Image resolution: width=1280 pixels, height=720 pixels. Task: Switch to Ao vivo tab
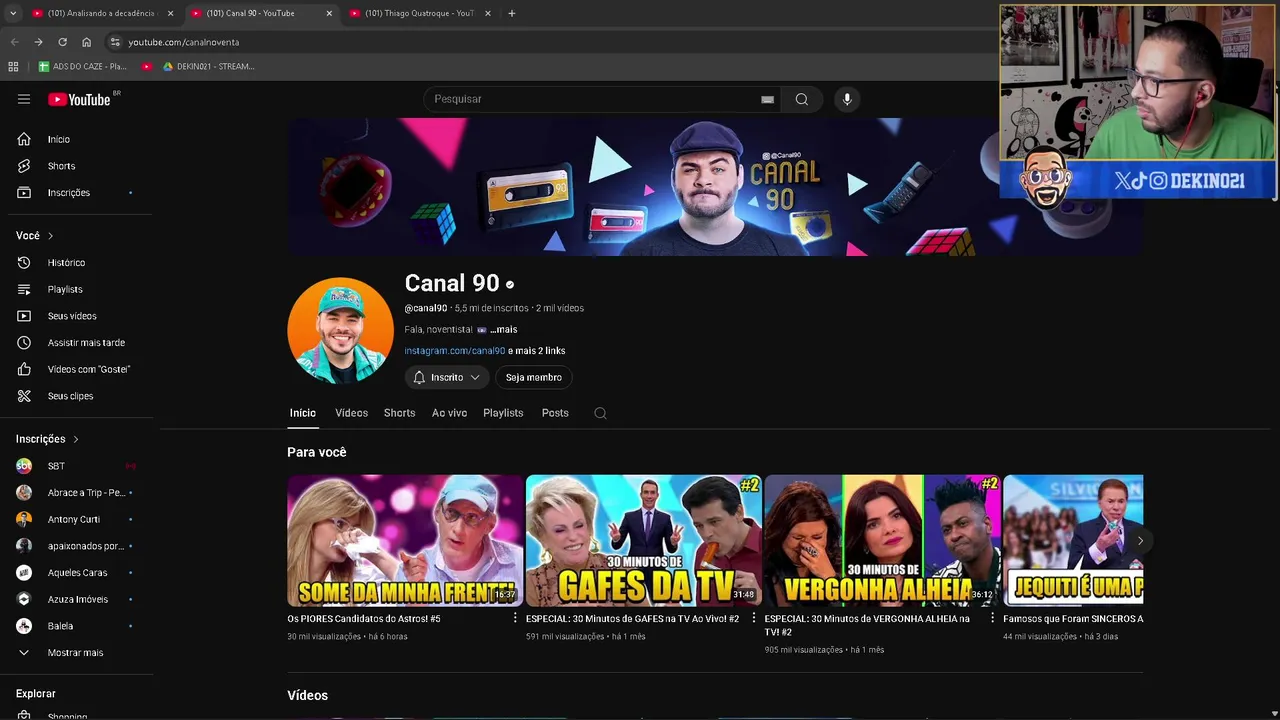pyautogui.click(x=449, y=413)
